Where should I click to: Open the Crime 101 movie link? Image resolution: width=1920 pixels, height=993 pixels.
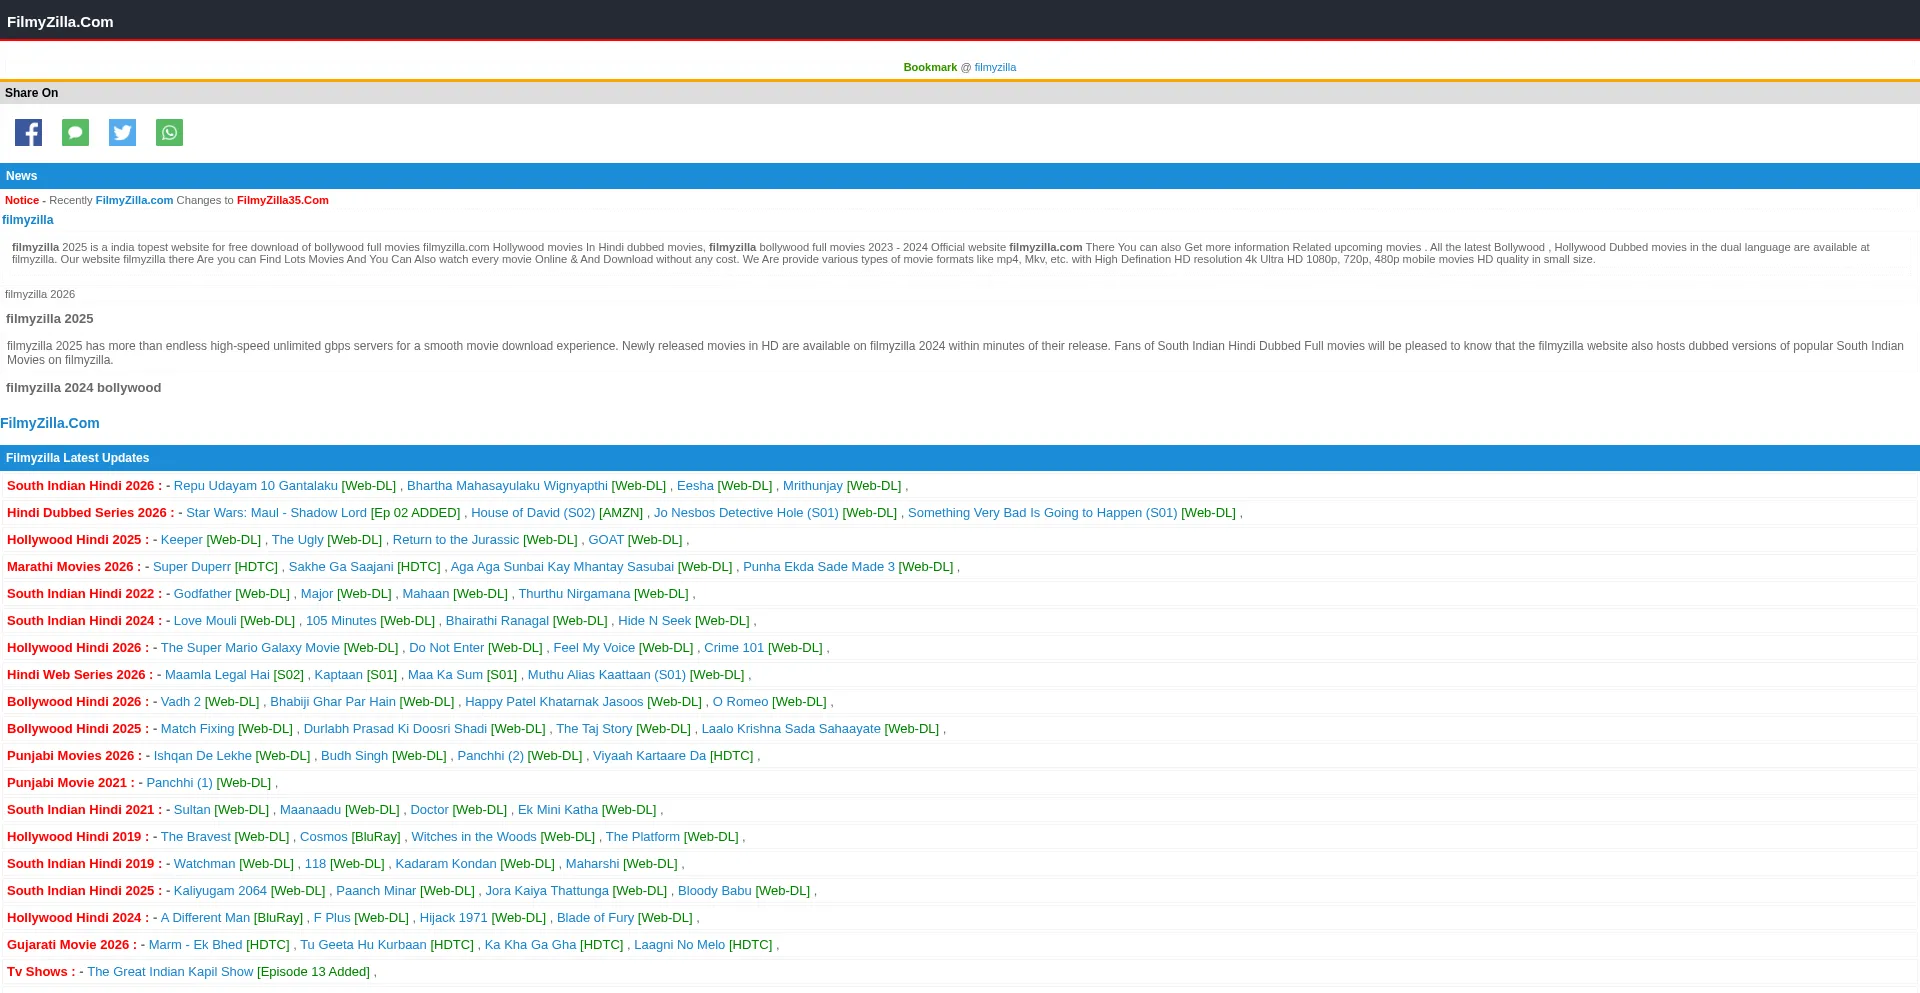[x=734, y=648]
